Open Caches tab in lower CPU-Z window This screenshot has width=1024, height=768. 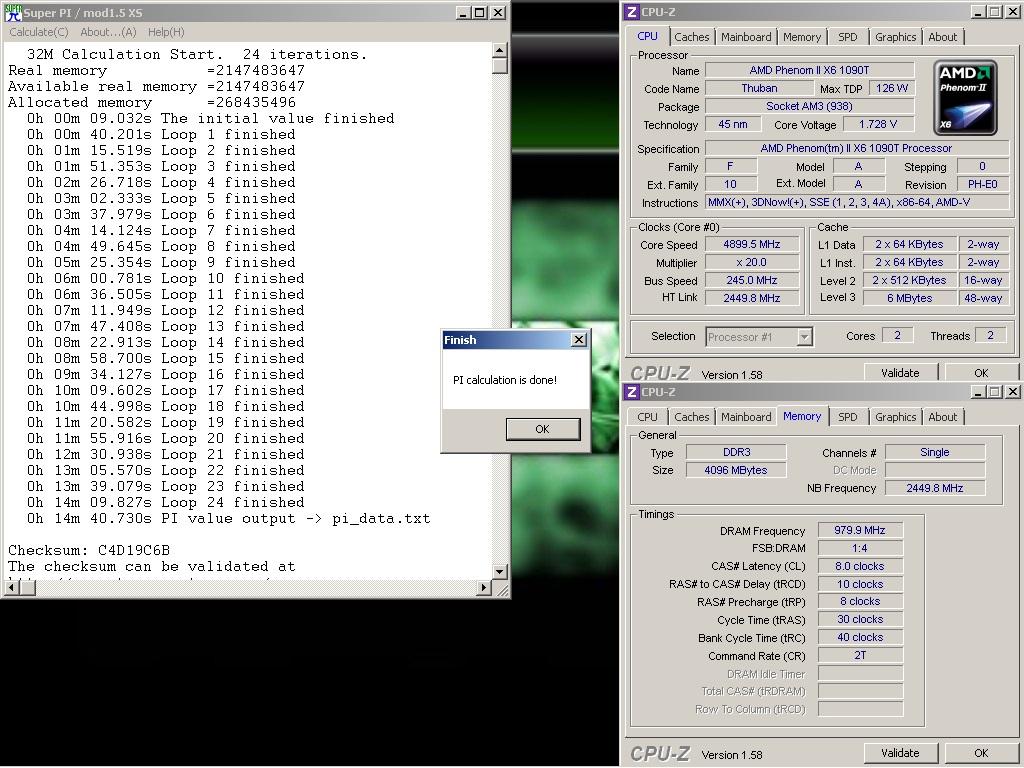(692, 417)
